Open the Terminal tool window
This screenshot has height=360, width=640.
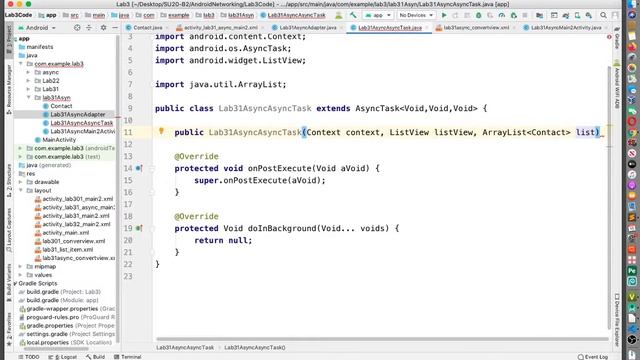pos(128,357)
